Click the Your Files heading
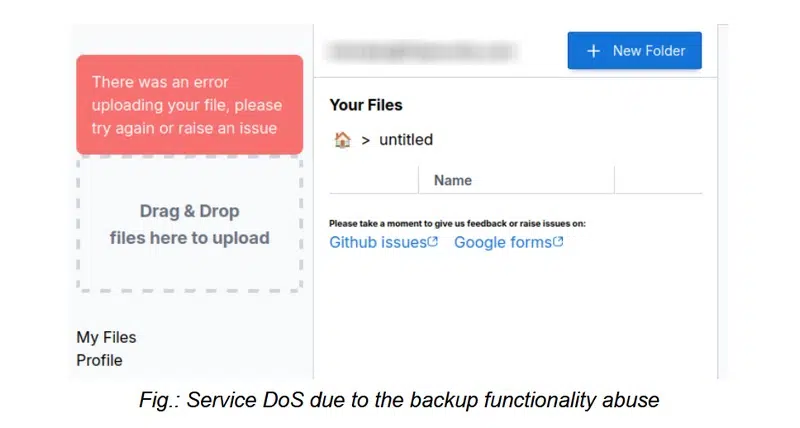 pos(366,105)
